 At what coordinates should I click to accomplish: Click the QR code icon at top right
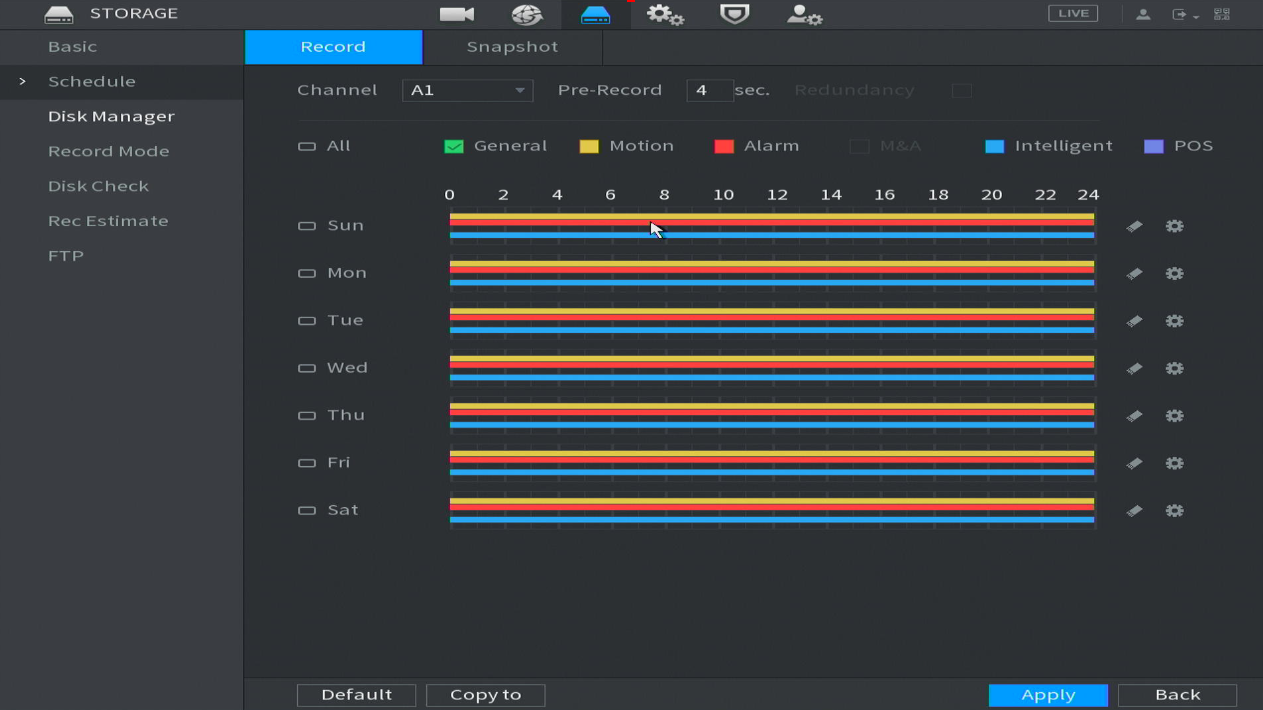click(x=1222, y=14)
